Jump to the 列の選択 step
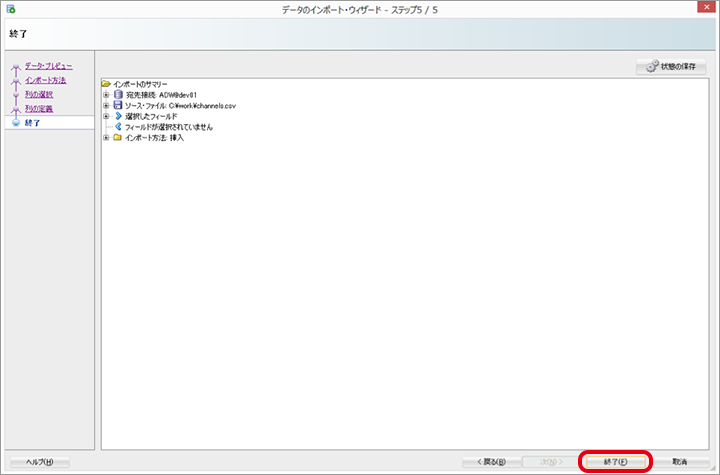The width and height of the screenshot is (720, 475). click(39, 94)
